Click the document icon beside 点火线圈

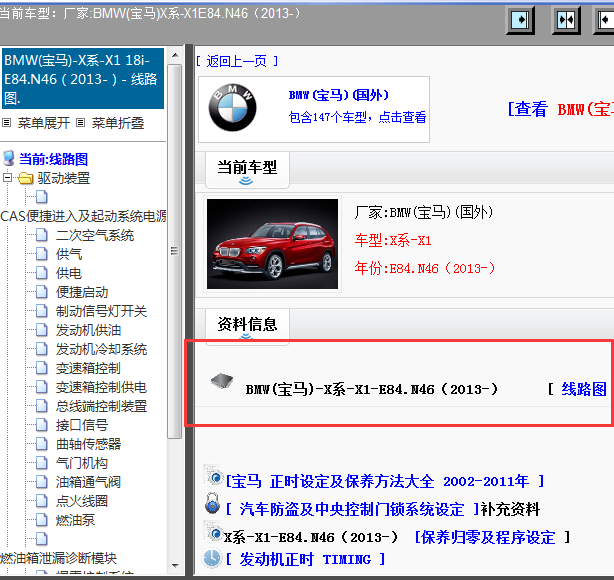42,501
